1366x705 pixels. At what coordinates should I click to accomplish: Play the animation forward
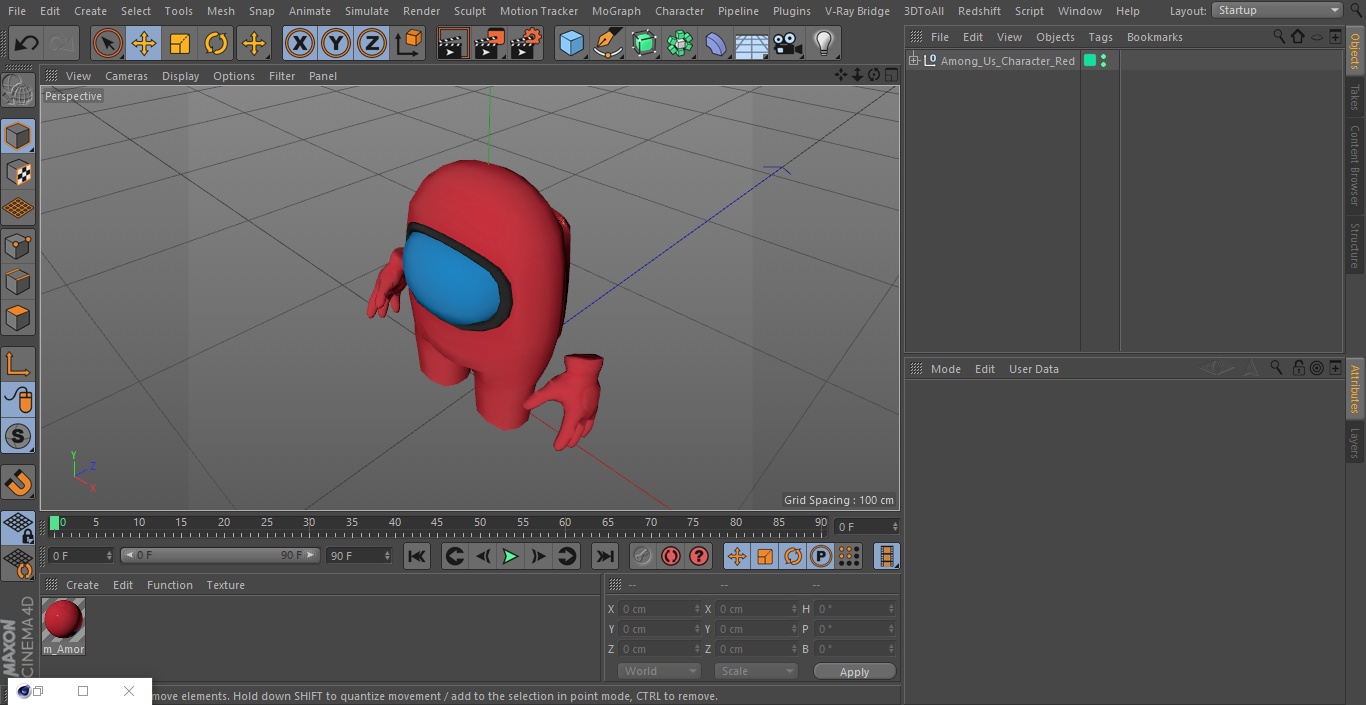(x=510, y=556)
